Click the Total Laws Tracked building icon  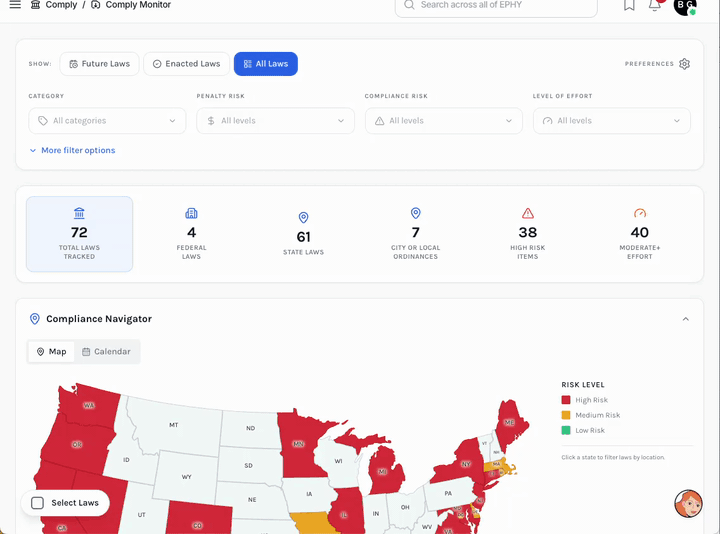(x=79, y=213)
